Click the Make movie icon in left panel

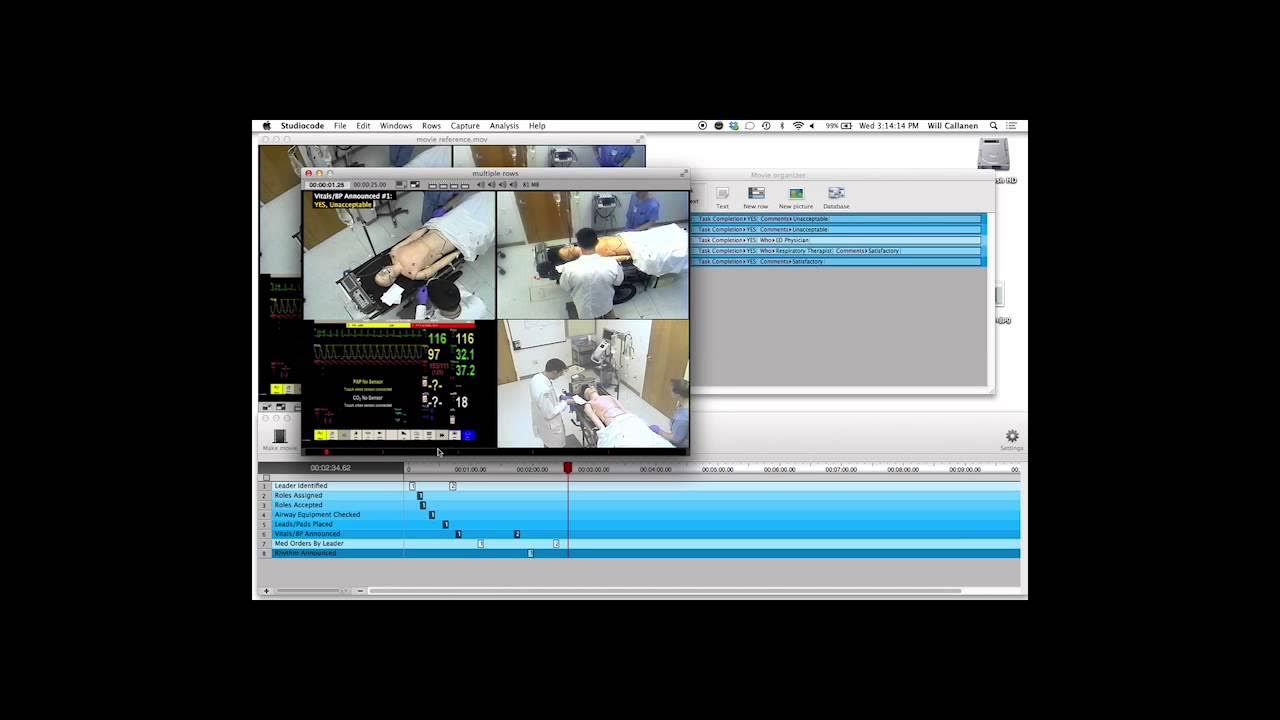click(x=279, y=437)
